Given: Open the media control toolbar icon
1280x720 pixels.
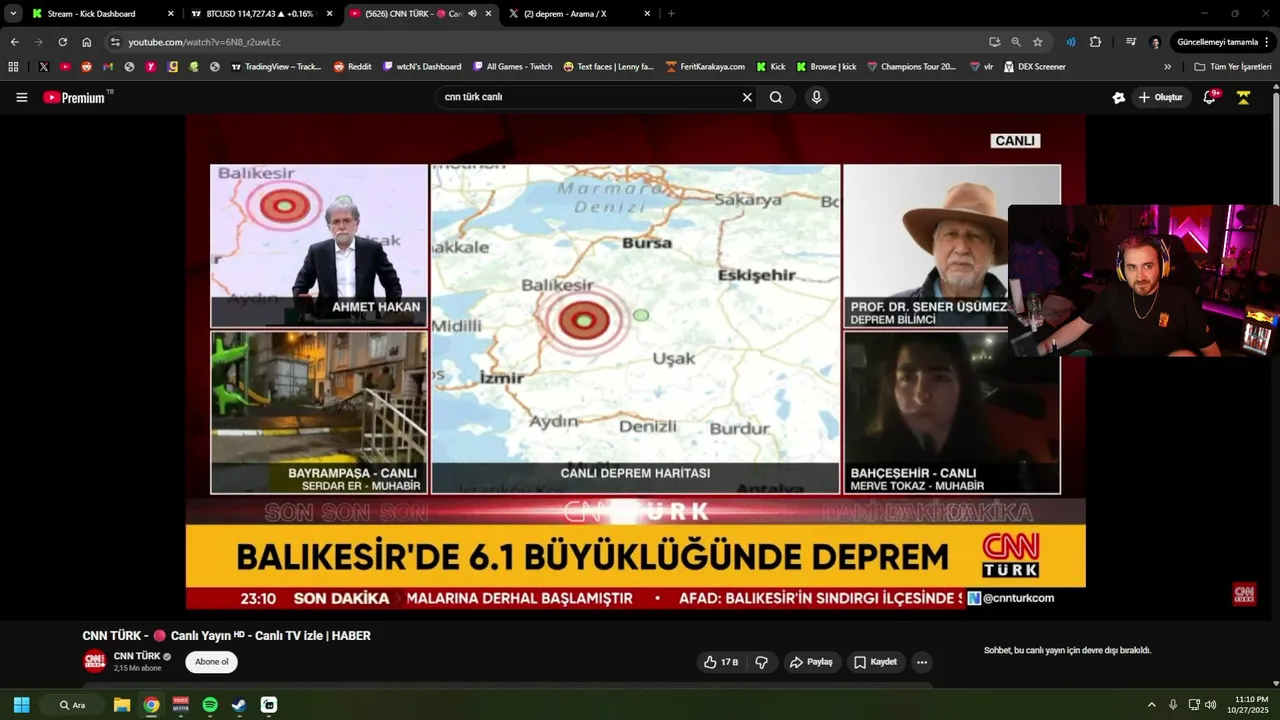Looking at the screenshot, I should (x=1131, y=42).
